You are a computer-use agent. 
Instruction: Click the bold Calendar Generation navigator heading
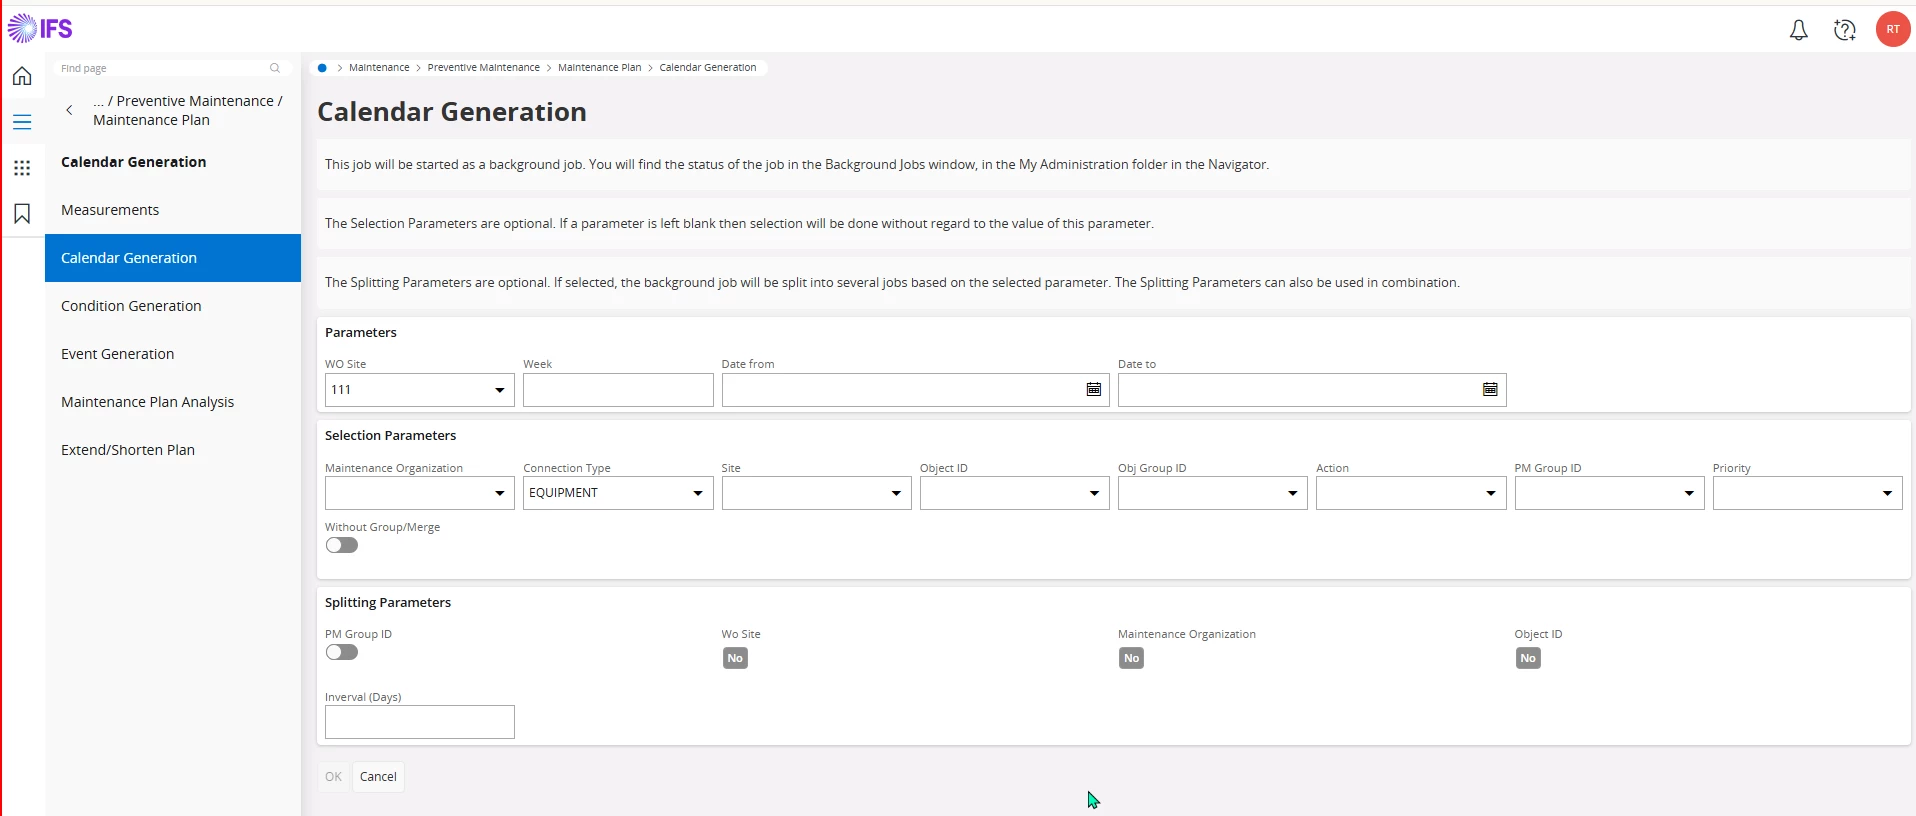[x=134, y=162]
